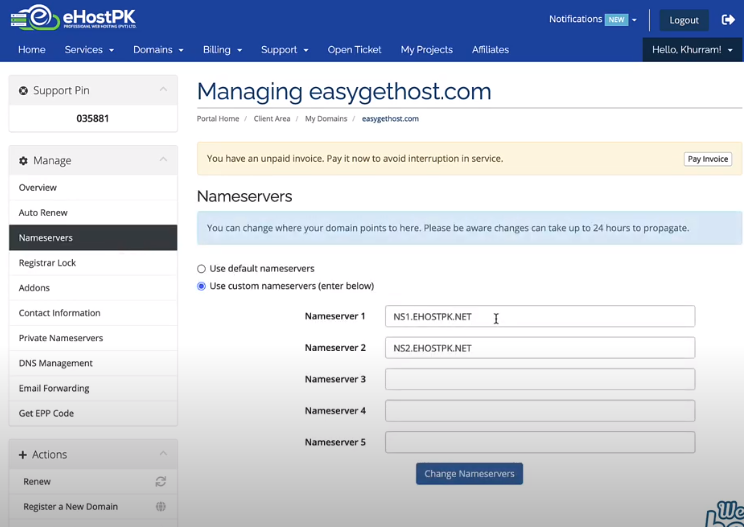Click the Change Nameservers button
Viewport: 744px width, 527px height.
tap(469, 474)
